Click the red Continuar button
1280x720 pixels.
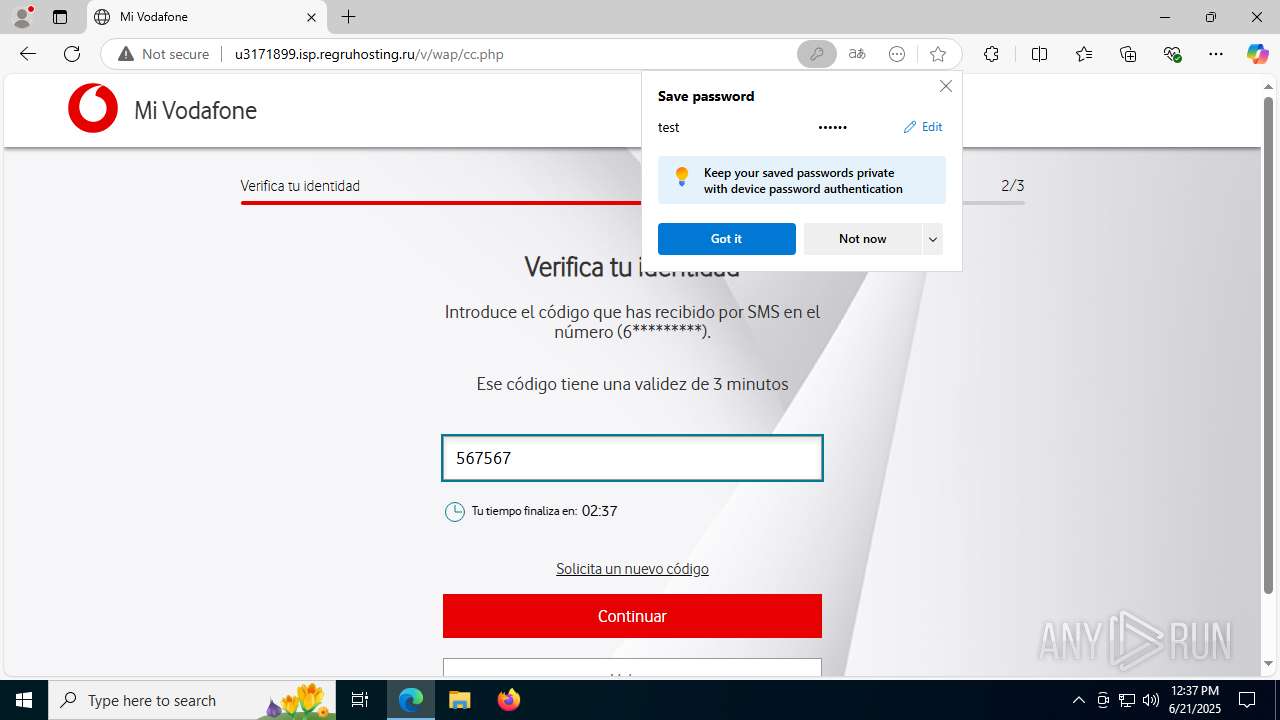point(632,616)
